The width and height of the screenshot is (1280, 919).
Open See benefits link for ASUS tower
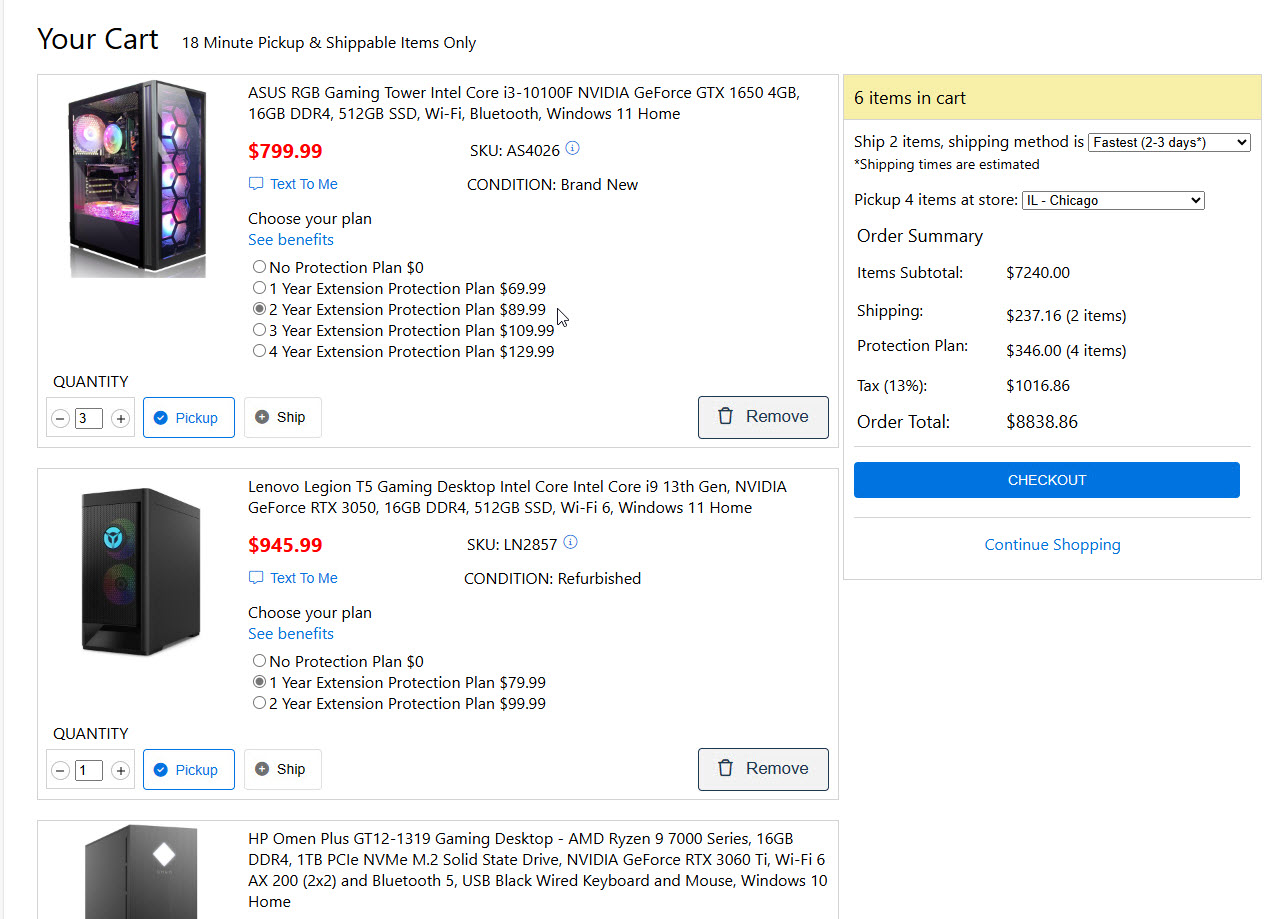[291, 240]
